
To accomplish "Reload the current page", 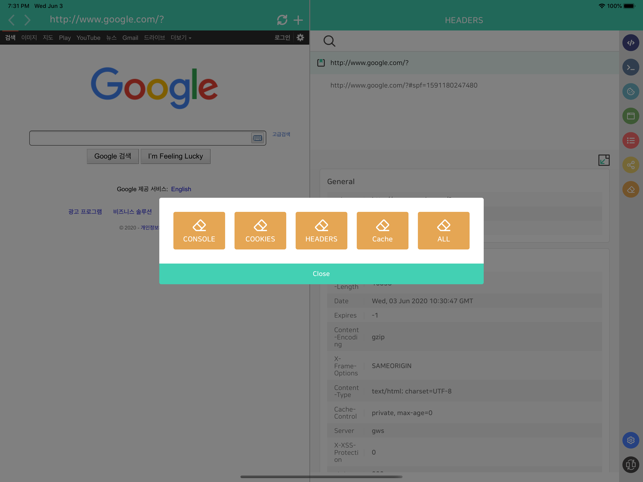I will (x=282, y=20).
